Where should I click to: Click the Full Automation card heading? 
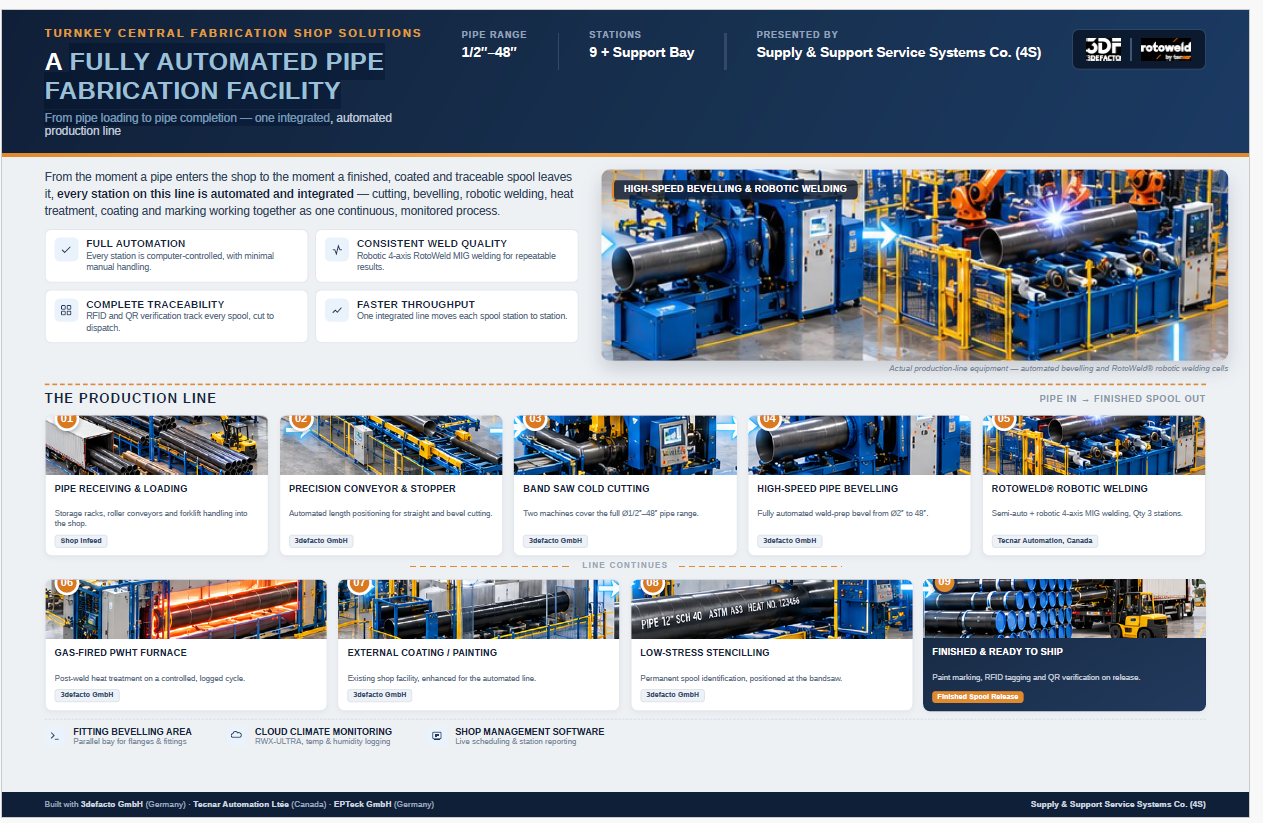click(136, 243)
